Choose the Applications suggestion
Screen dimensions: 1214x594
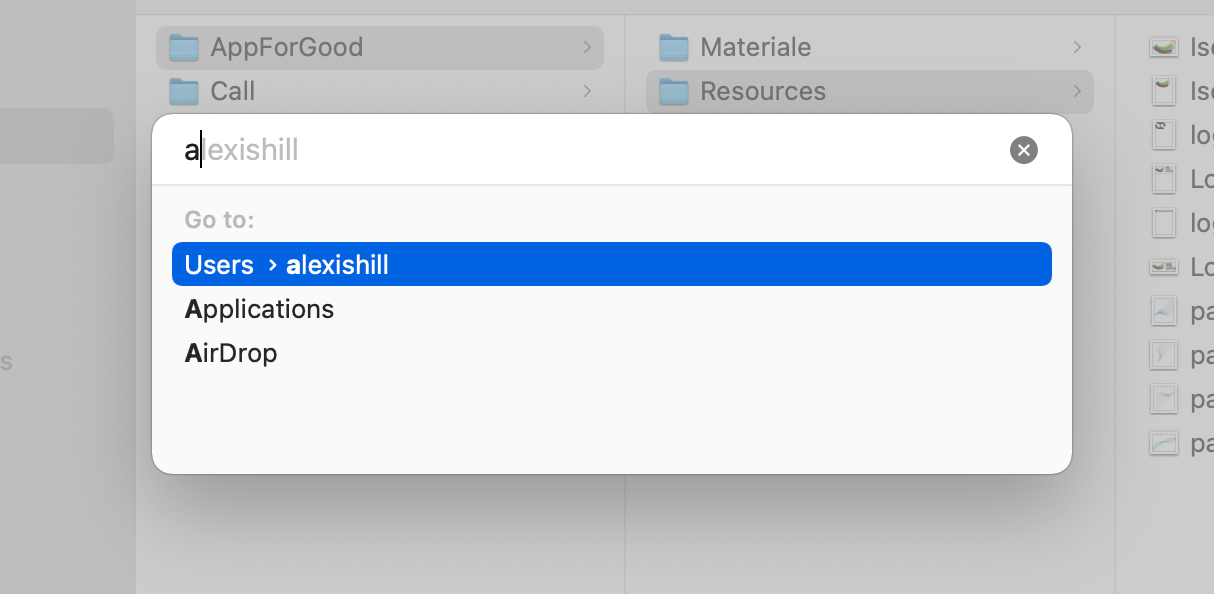260,309
